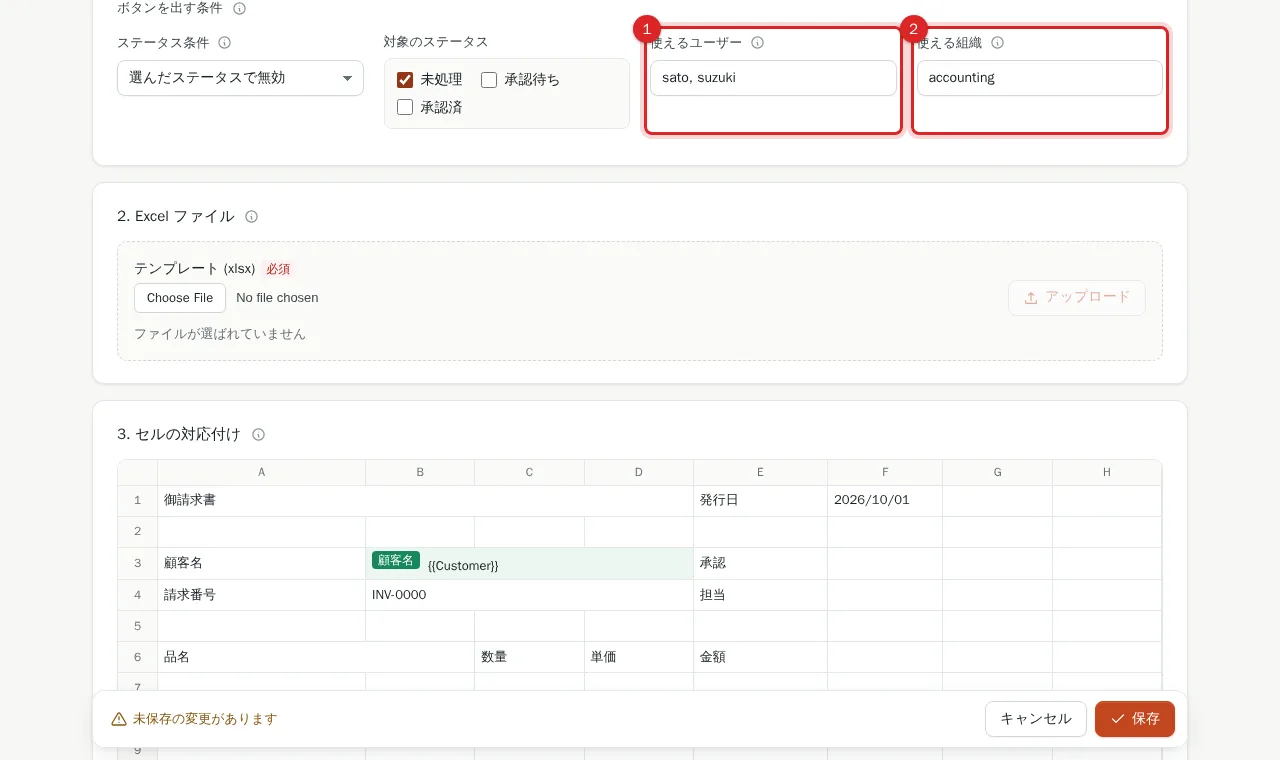
Task: Uncheck the 未処理 status checkbox
Action: (x=405, y=80)
